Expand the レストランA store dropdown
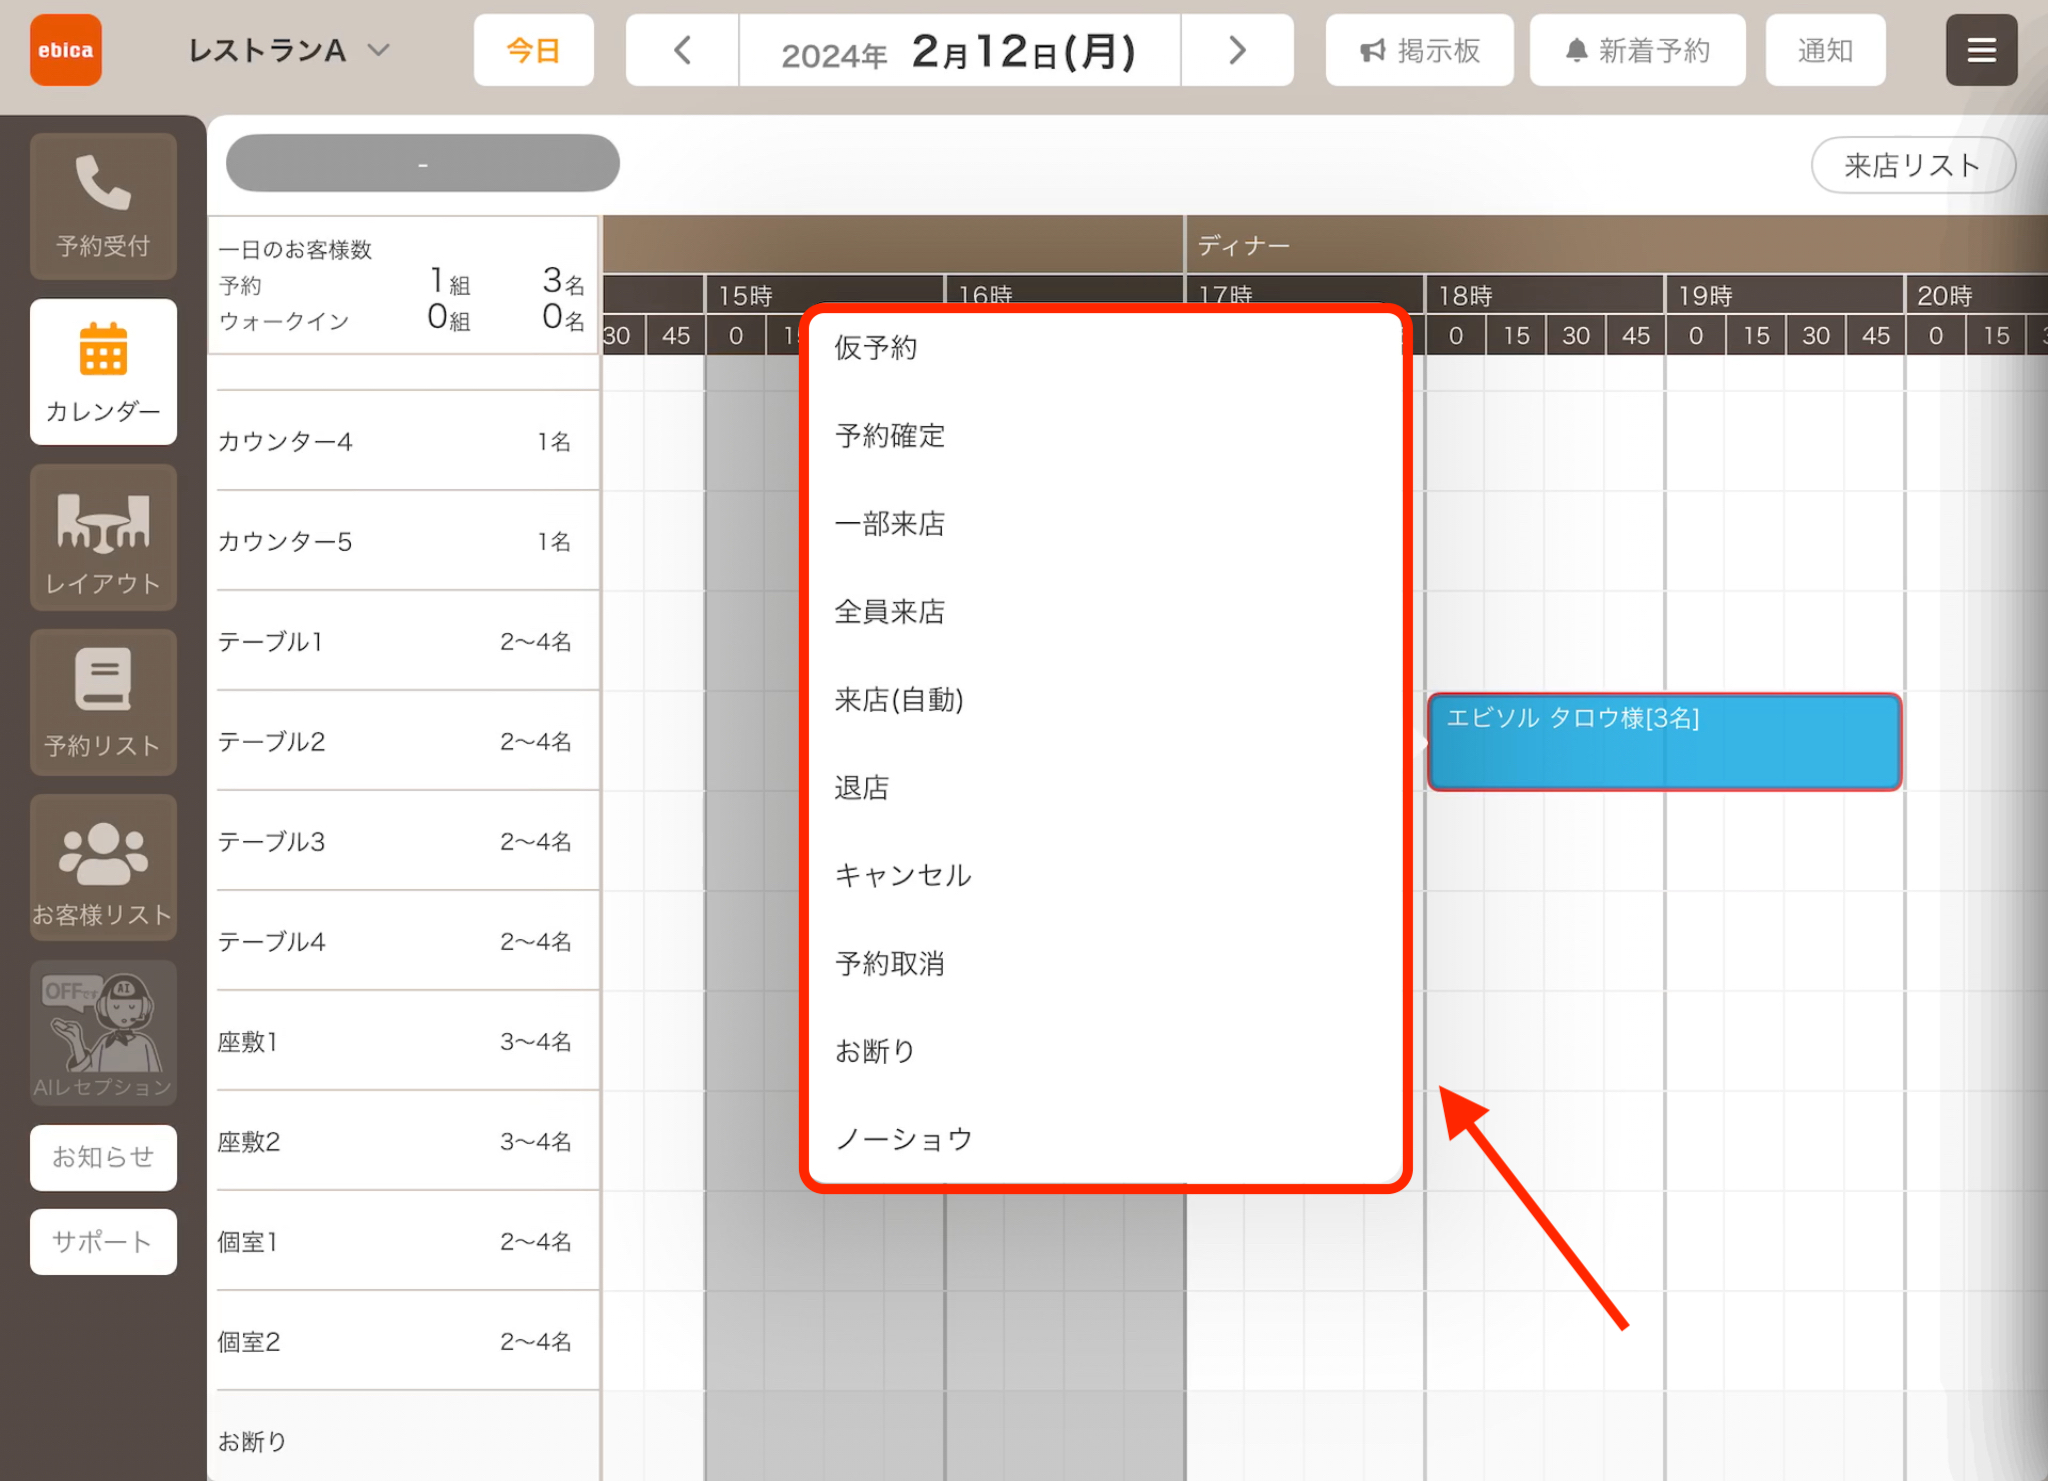 (288, 50)
